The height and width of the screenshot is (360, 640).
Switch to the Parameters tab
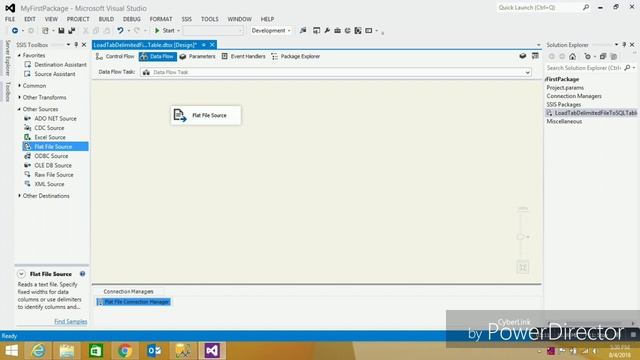(198, 56)
